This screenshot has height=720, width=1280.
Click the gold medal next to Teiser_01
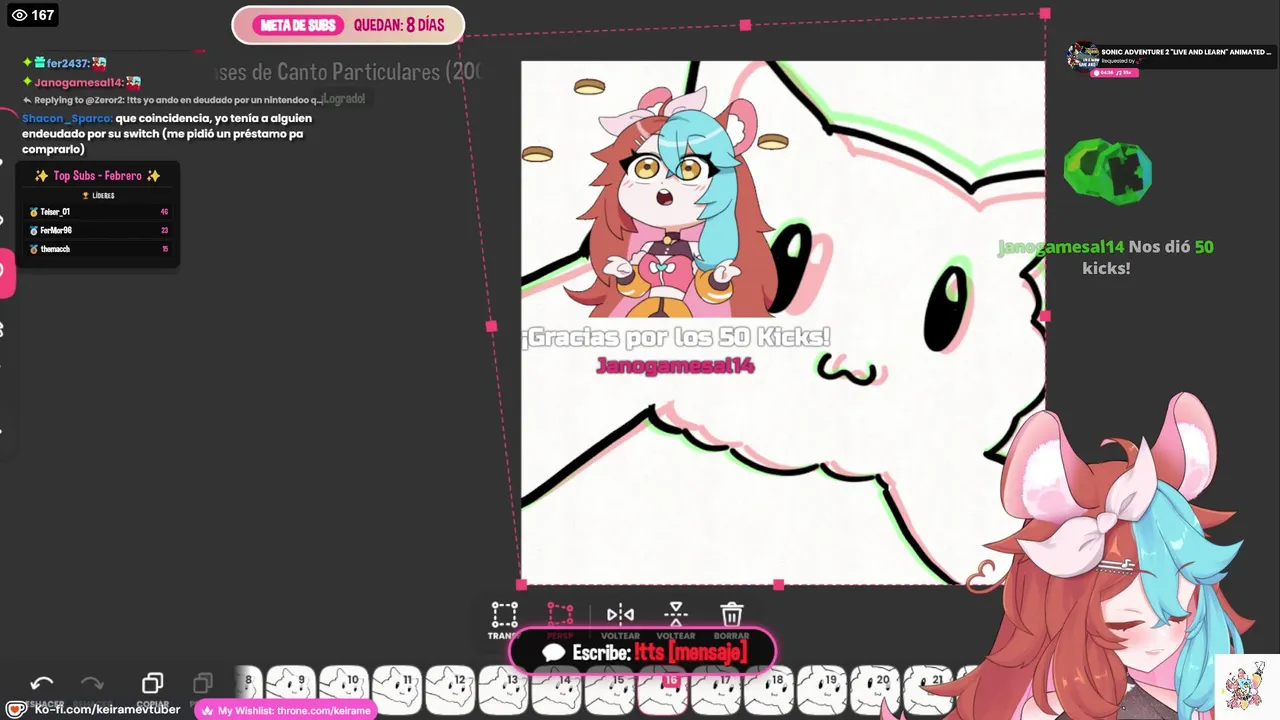point(34,212)
